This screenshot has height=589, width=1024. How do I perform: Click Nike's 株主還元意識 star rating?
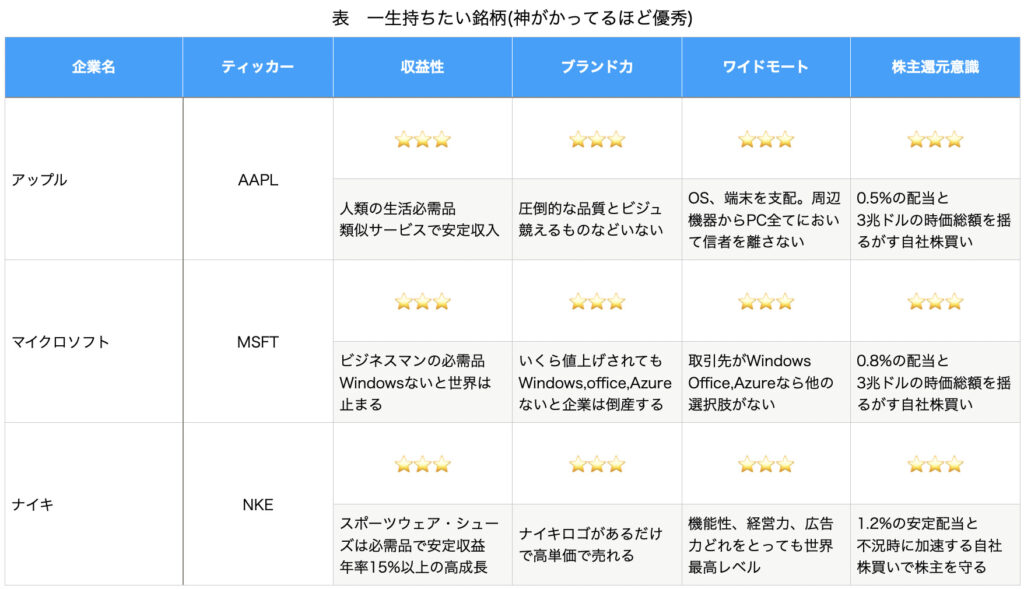(x=935, y=464)
